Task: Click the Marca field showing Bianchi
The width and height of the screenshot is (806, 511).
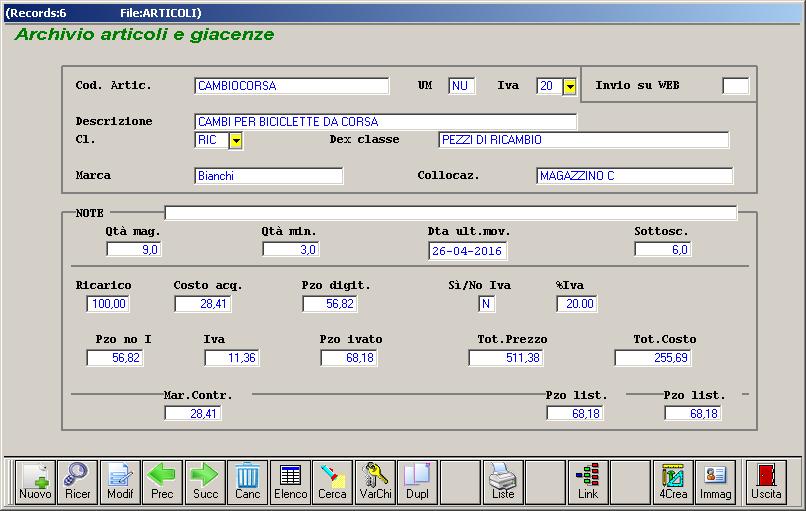Action: pyautogui.click(x=268, y=176)
